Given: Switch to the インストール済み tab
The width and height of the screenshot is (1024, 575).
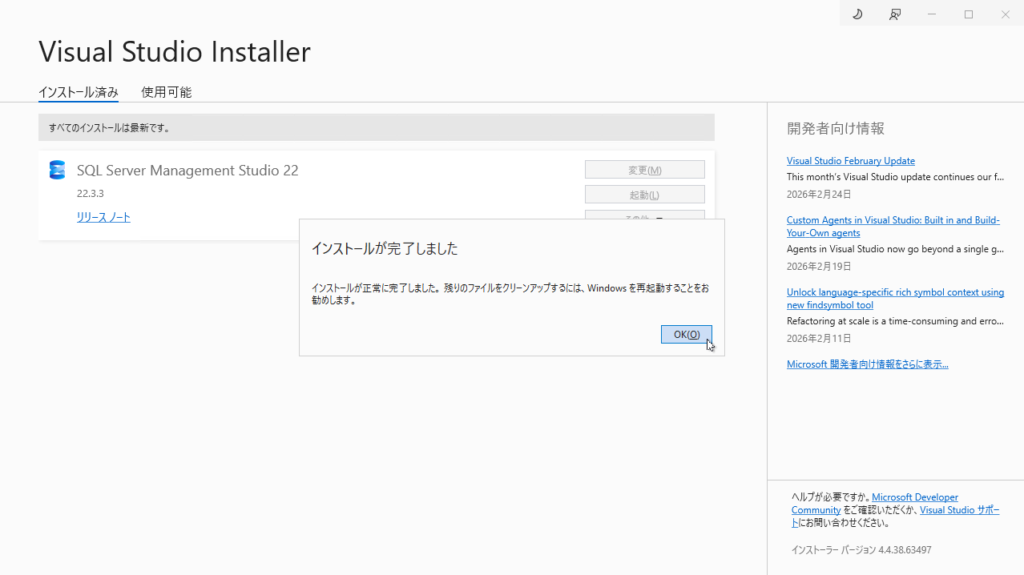Looking at the screenshot, I should [x=78, y=92].
